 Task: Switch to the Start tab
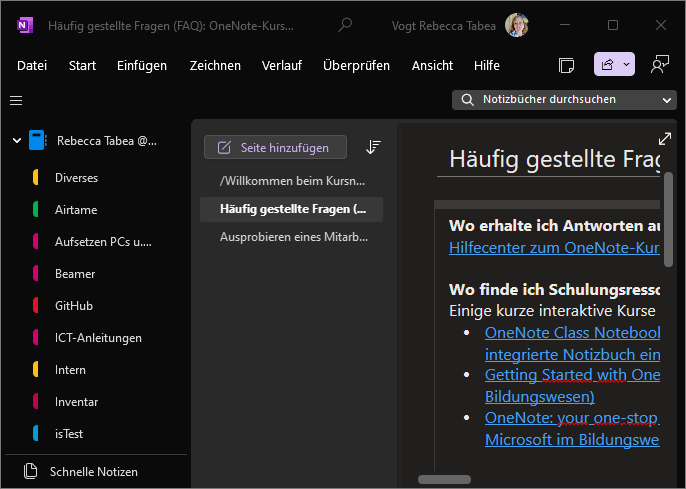click(82, 66)
